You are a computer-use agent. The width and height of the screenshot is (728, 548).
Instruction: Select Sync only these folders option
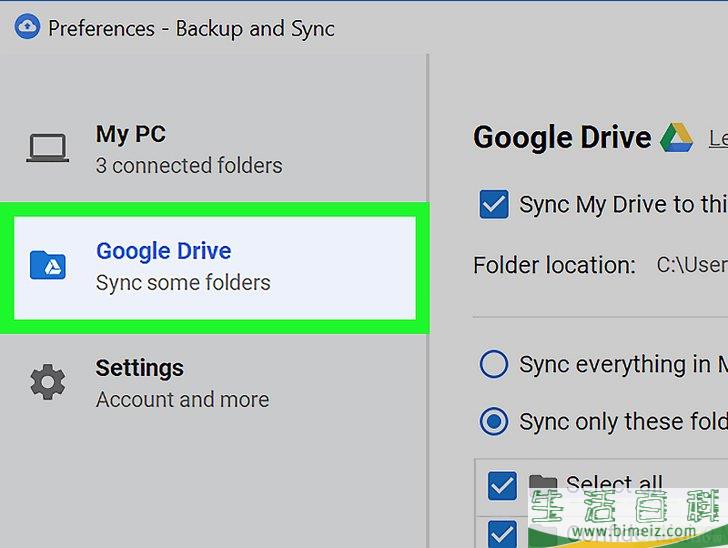pyautogui.click(x=494, y=421)
